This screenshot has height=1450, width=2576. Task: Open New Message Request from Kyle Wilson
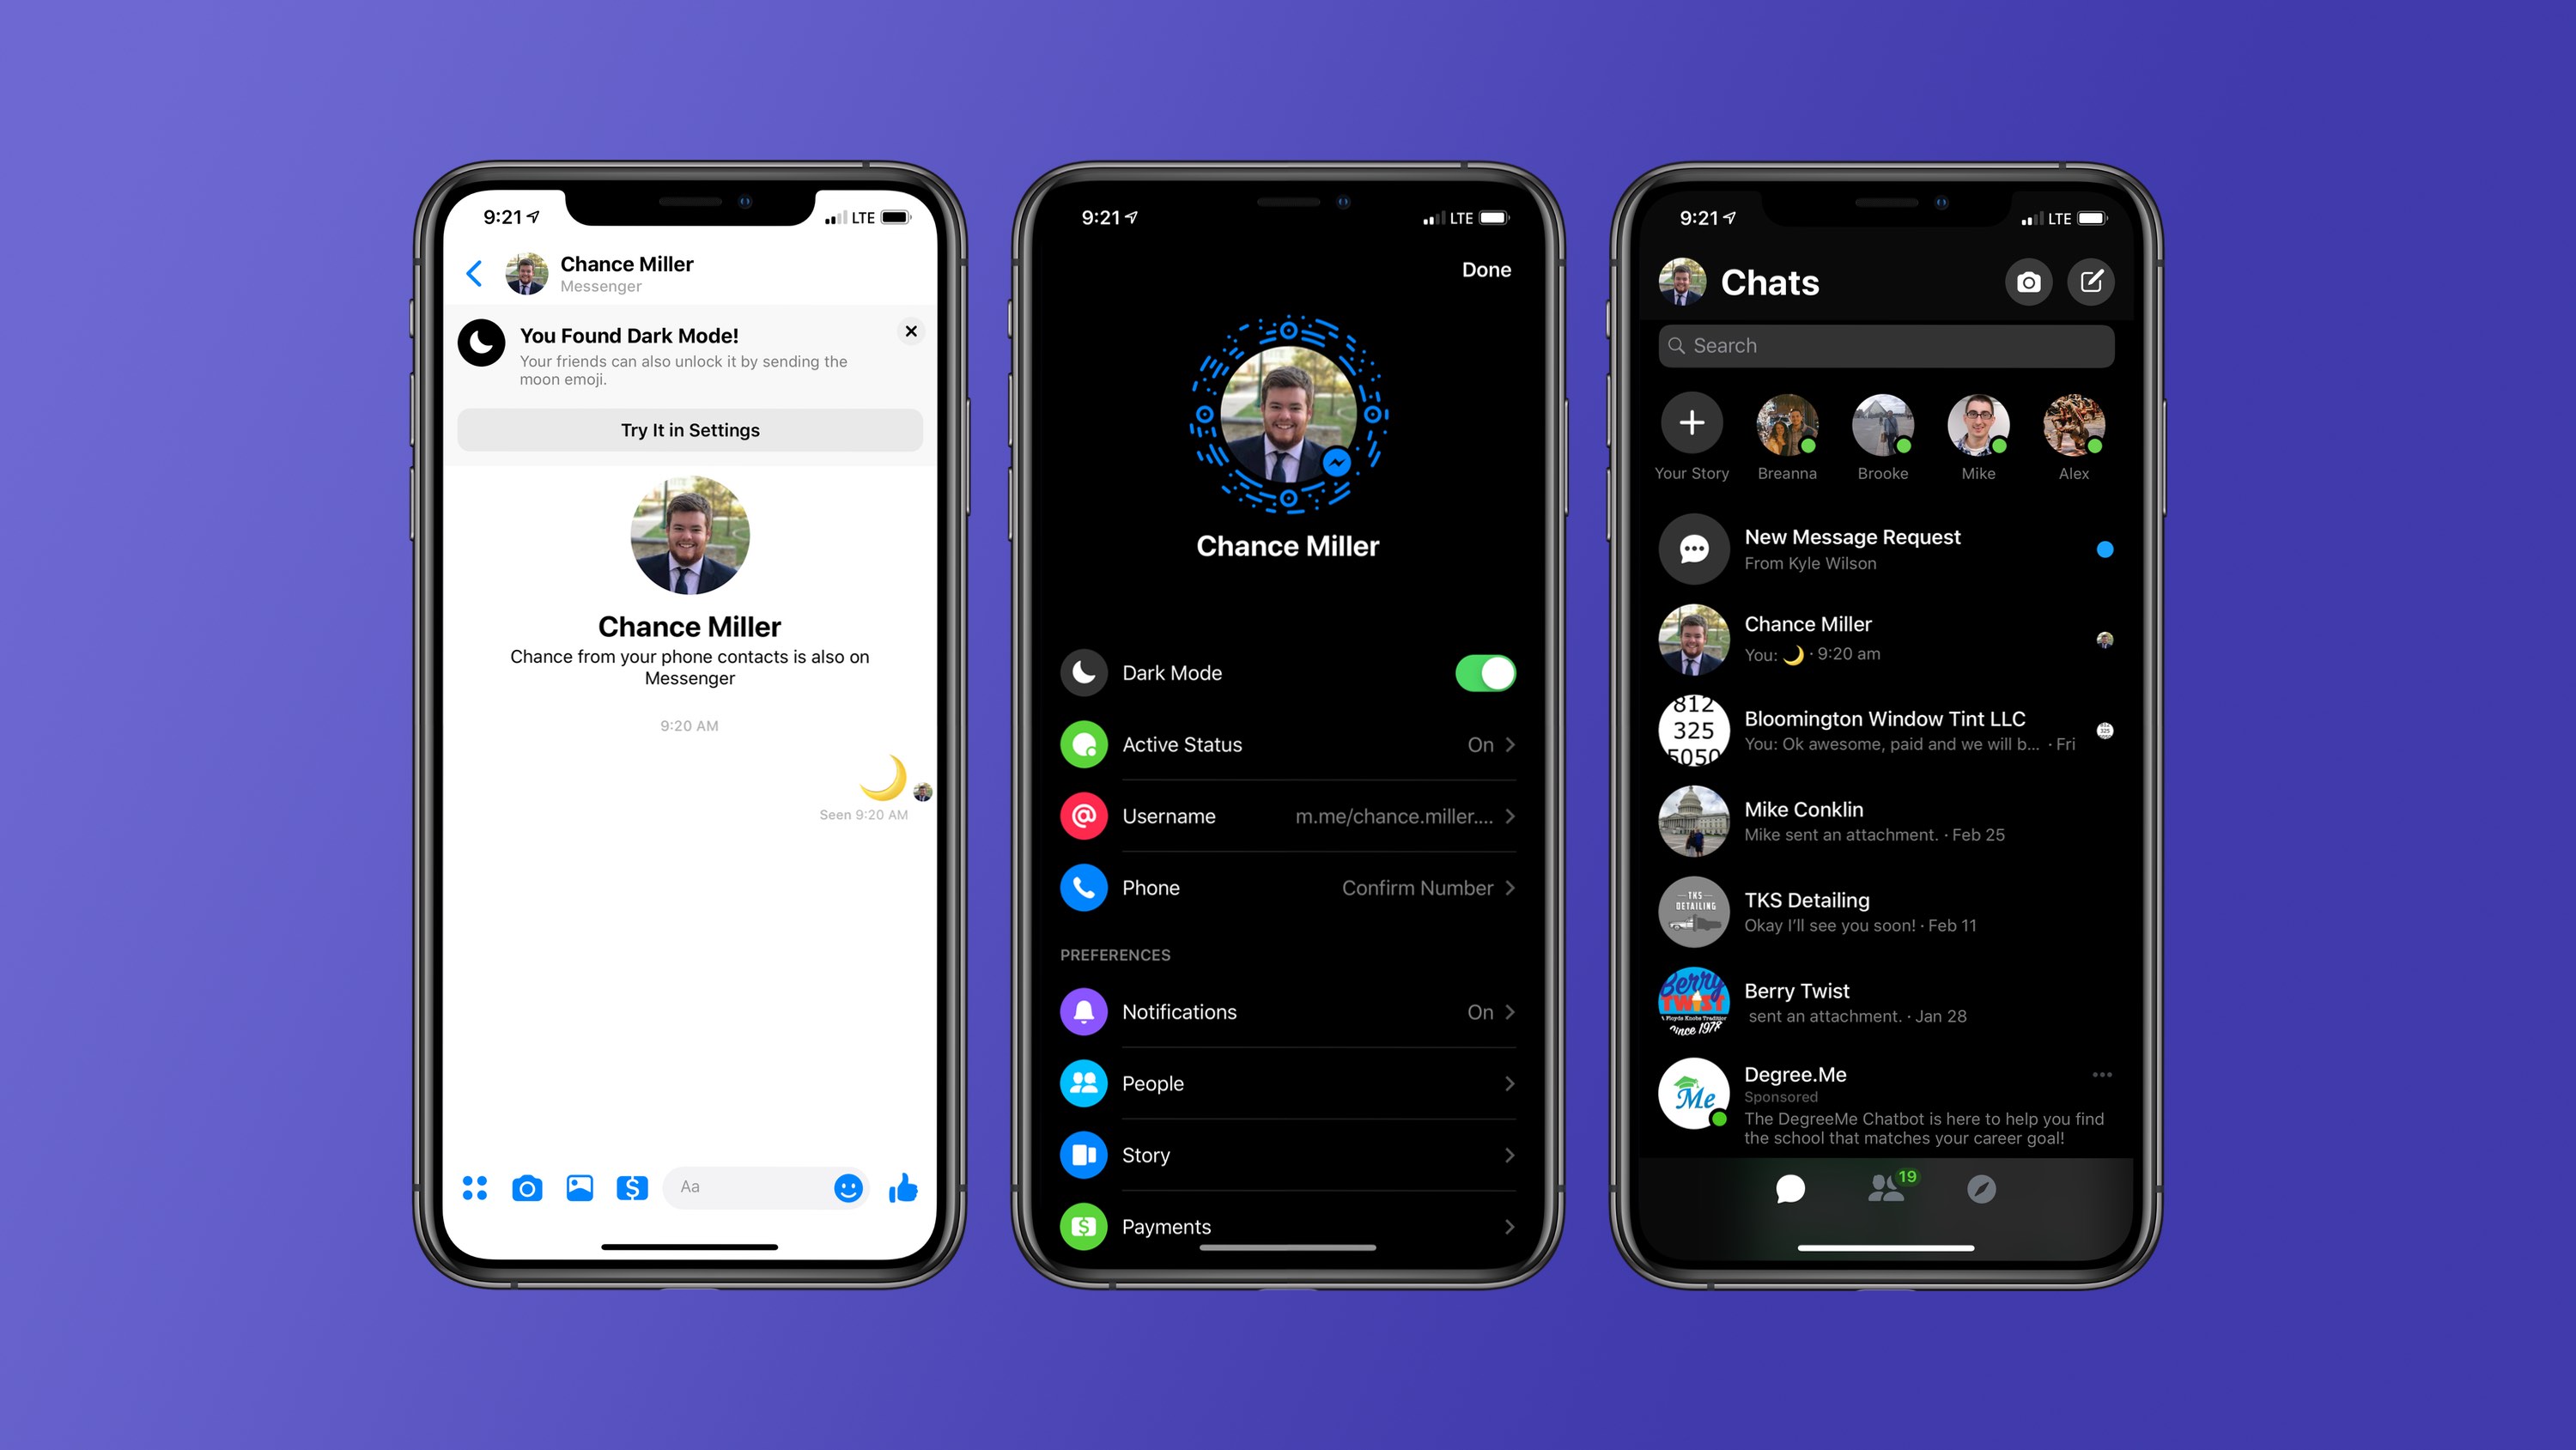click(1884, 549)
